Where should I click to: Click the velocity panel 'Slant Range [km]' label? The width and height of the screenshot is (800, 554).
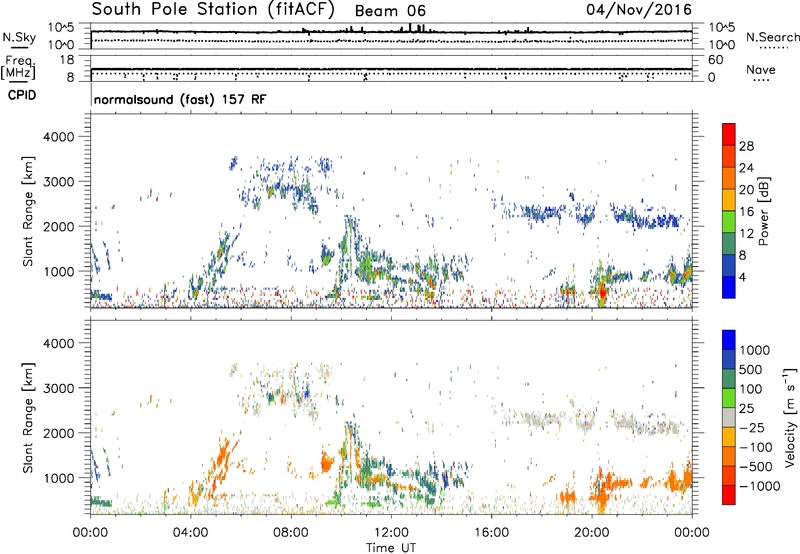[x=28, y=418]
